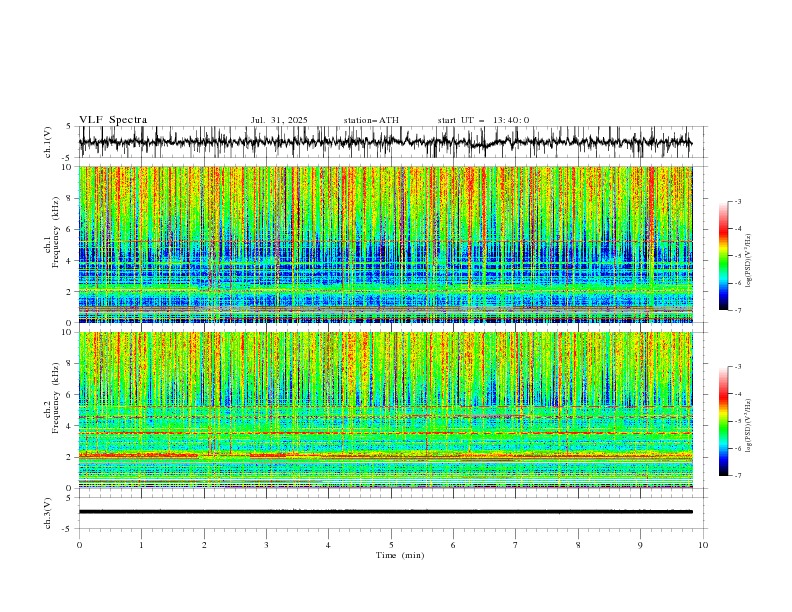
Task: Click the upper color bar's log(PSD) label
Action: click(x=749, y=261)
